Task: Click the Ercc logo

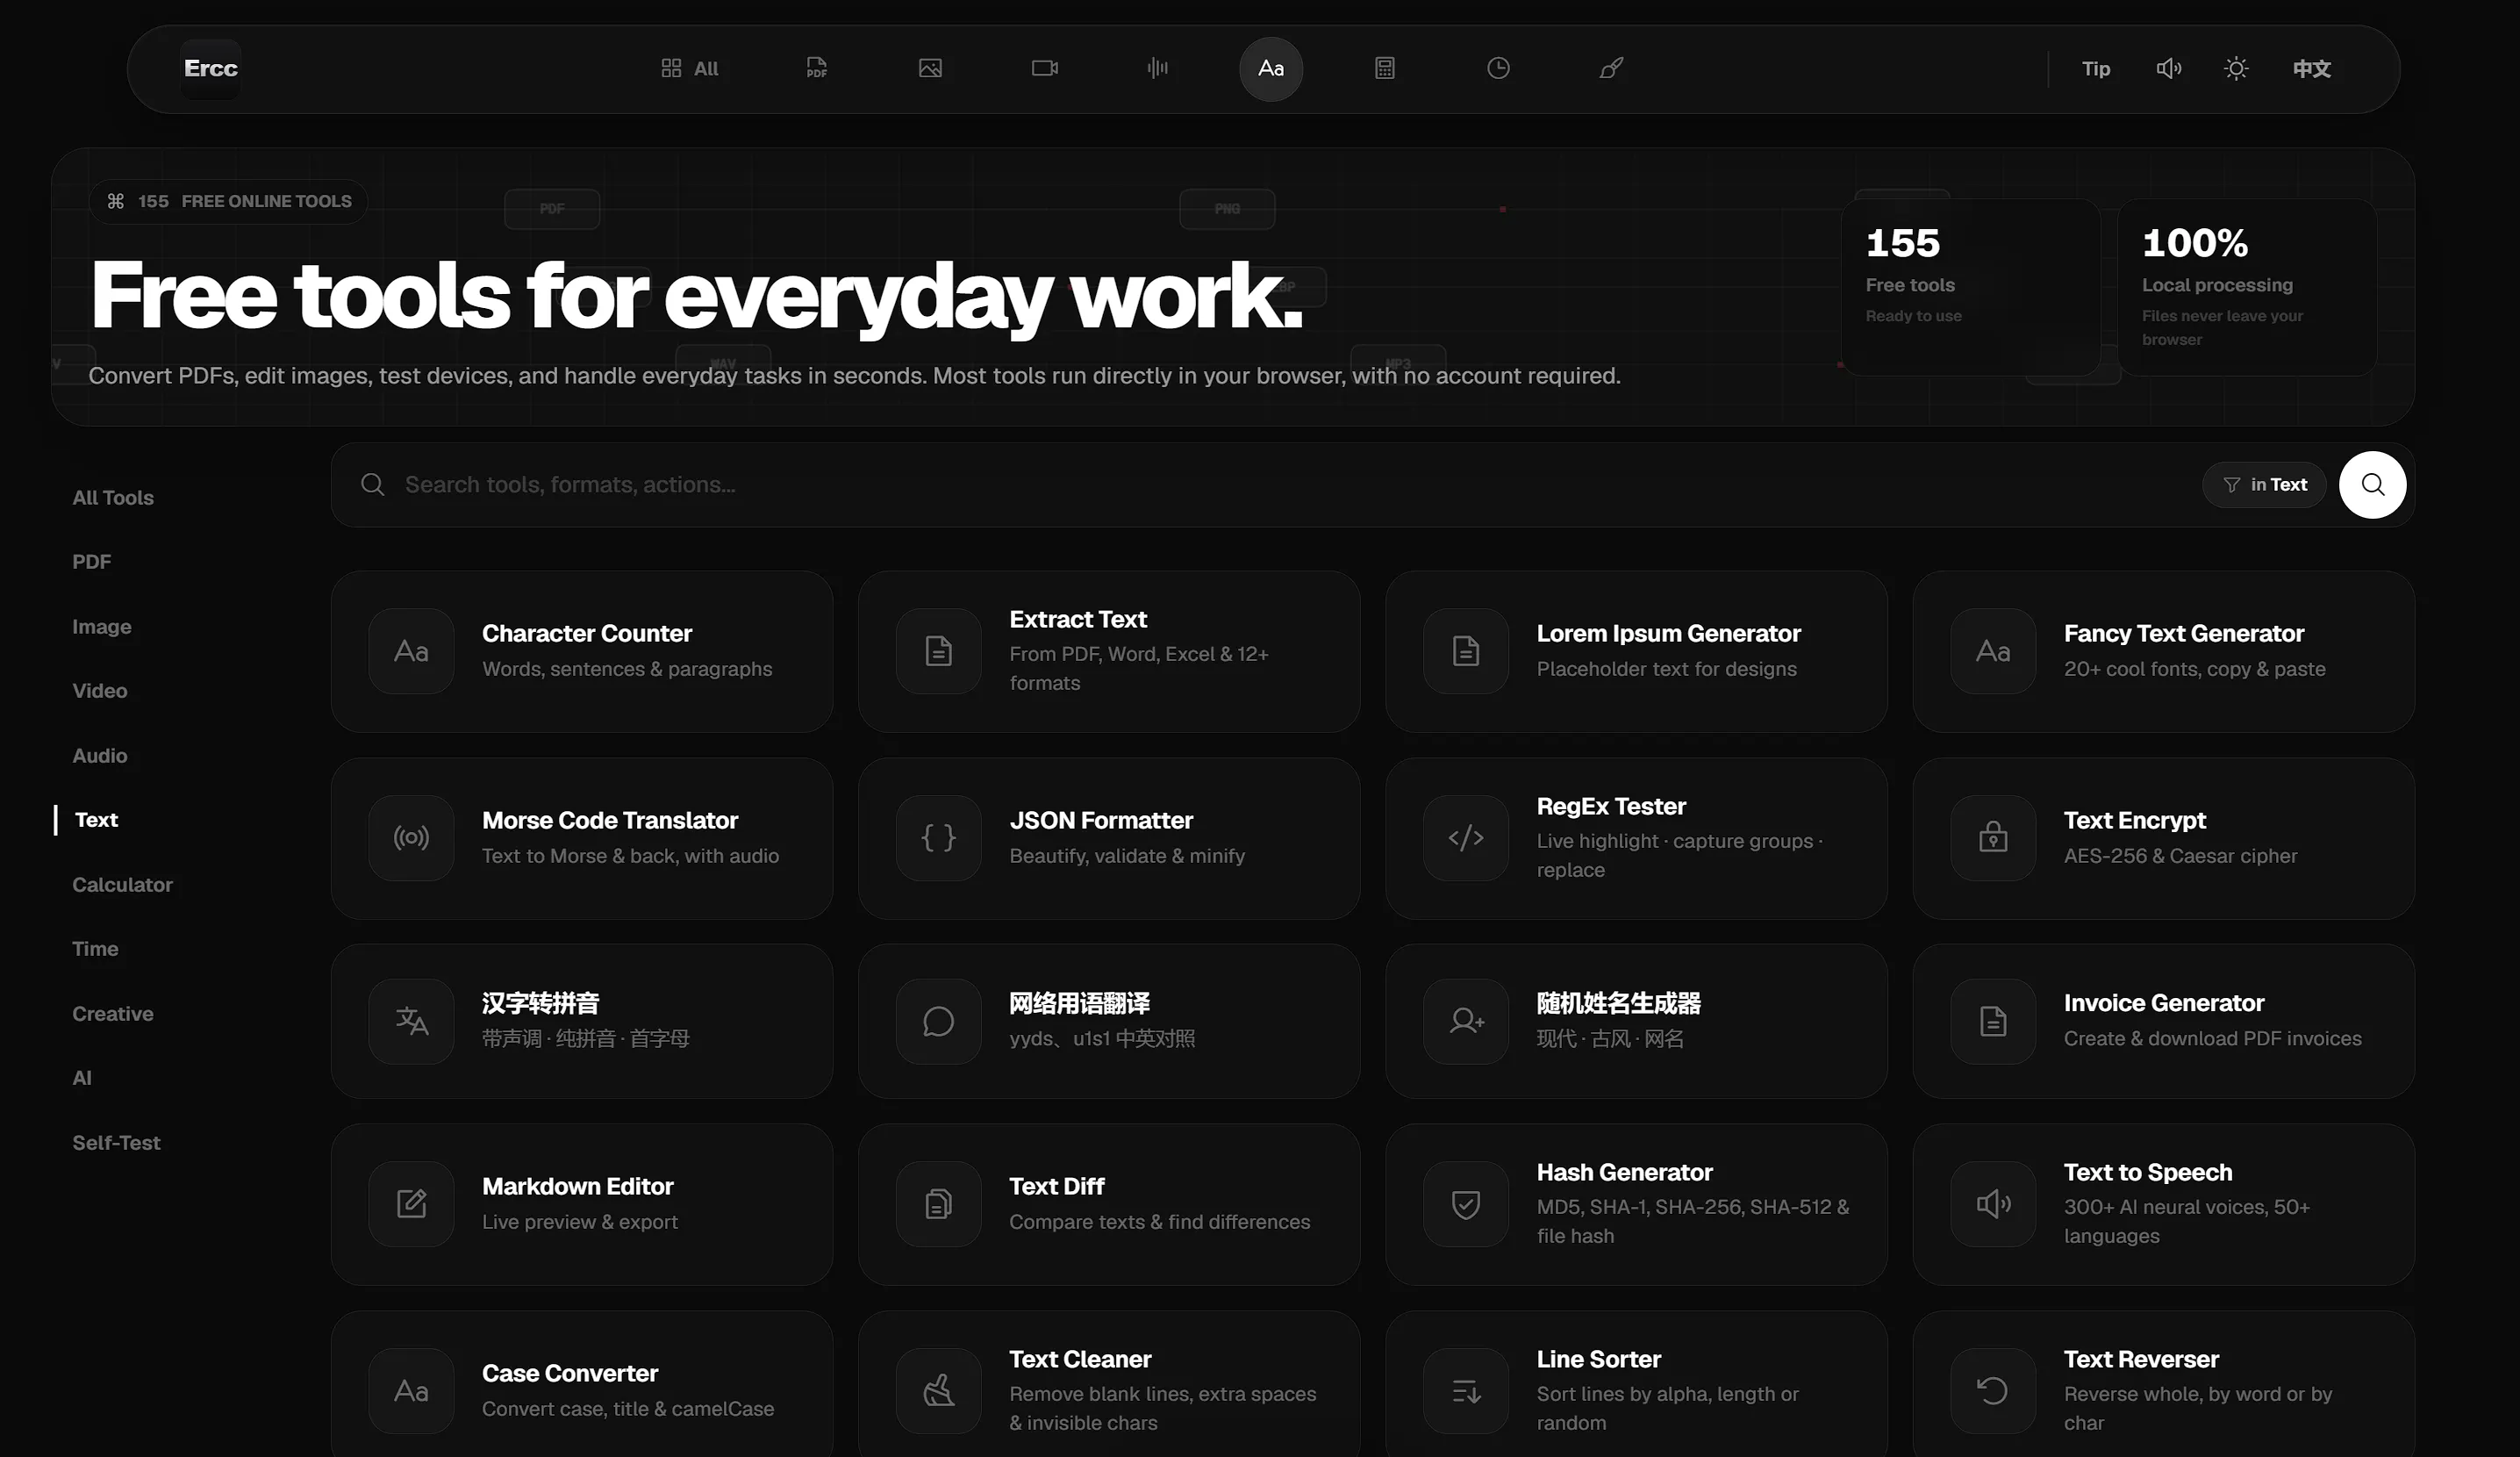Action: [210, 68]
